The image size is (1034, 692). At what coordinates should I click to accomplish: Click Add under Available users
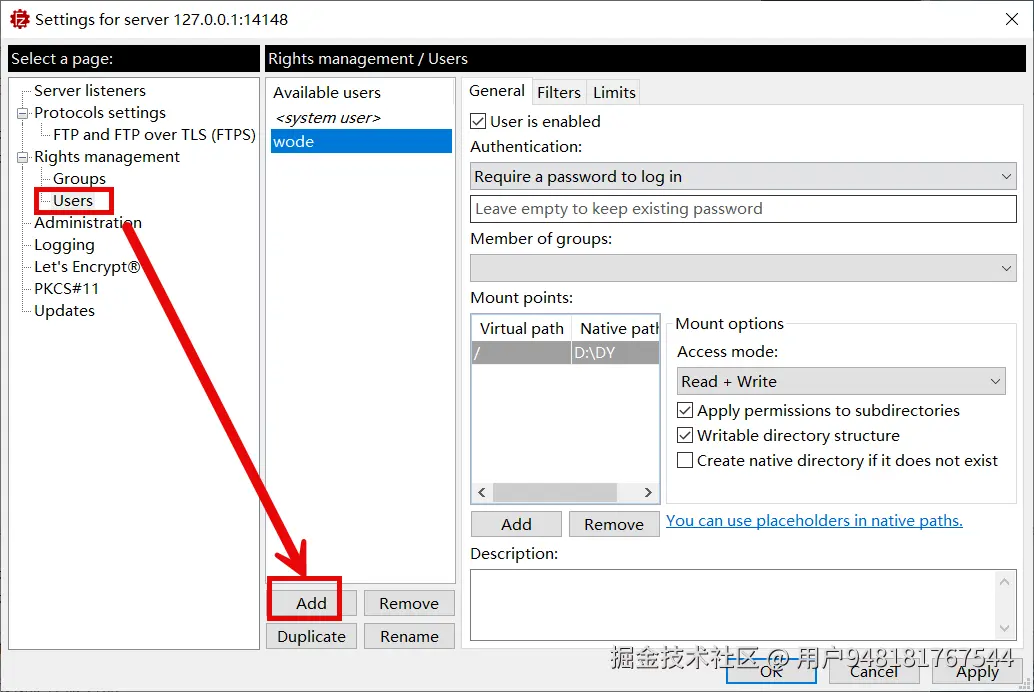tap(311, 603)
